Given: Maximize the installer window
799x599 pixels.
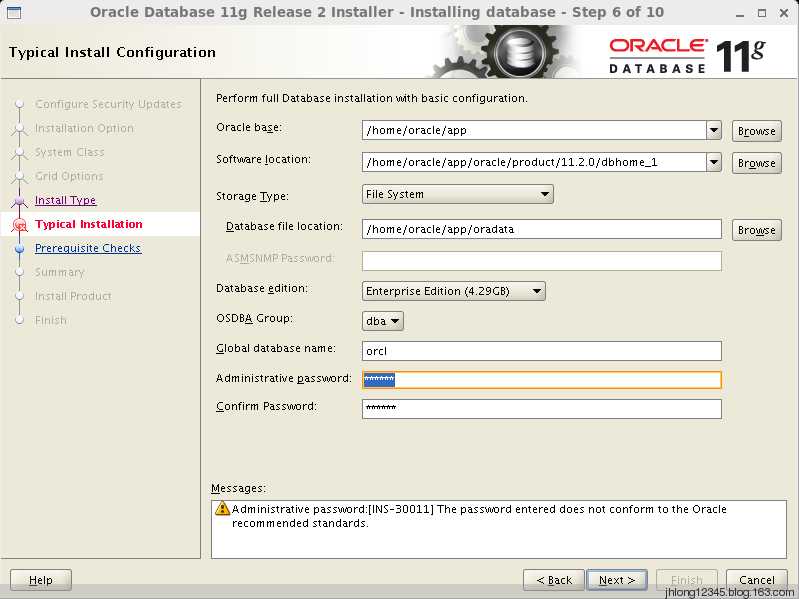Looking at the screenshot, I should [762, 13].
